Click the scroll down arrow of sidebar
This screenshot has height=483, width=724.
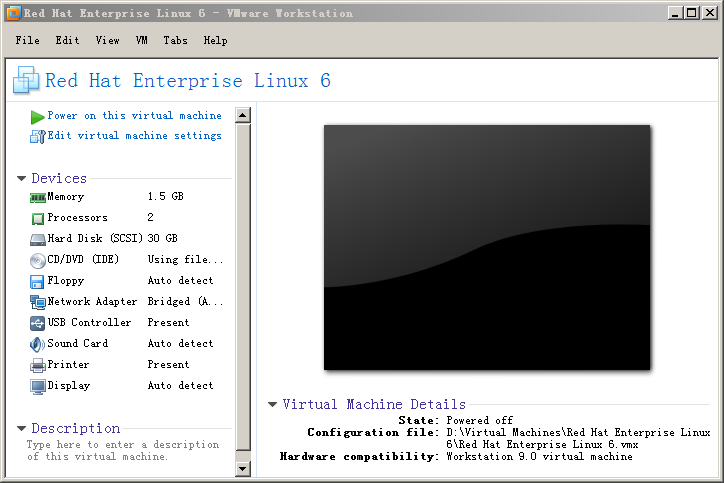(x=242, y=469)
